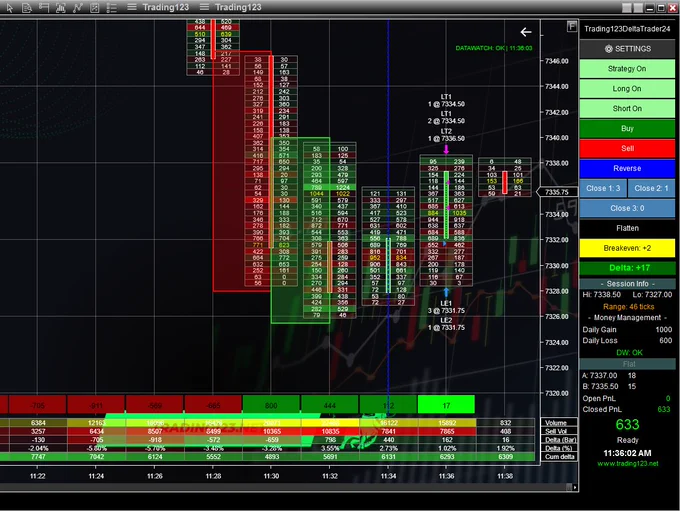Click the green Buy button
Viewport: 680px width, 511px height.
point(627,128)
